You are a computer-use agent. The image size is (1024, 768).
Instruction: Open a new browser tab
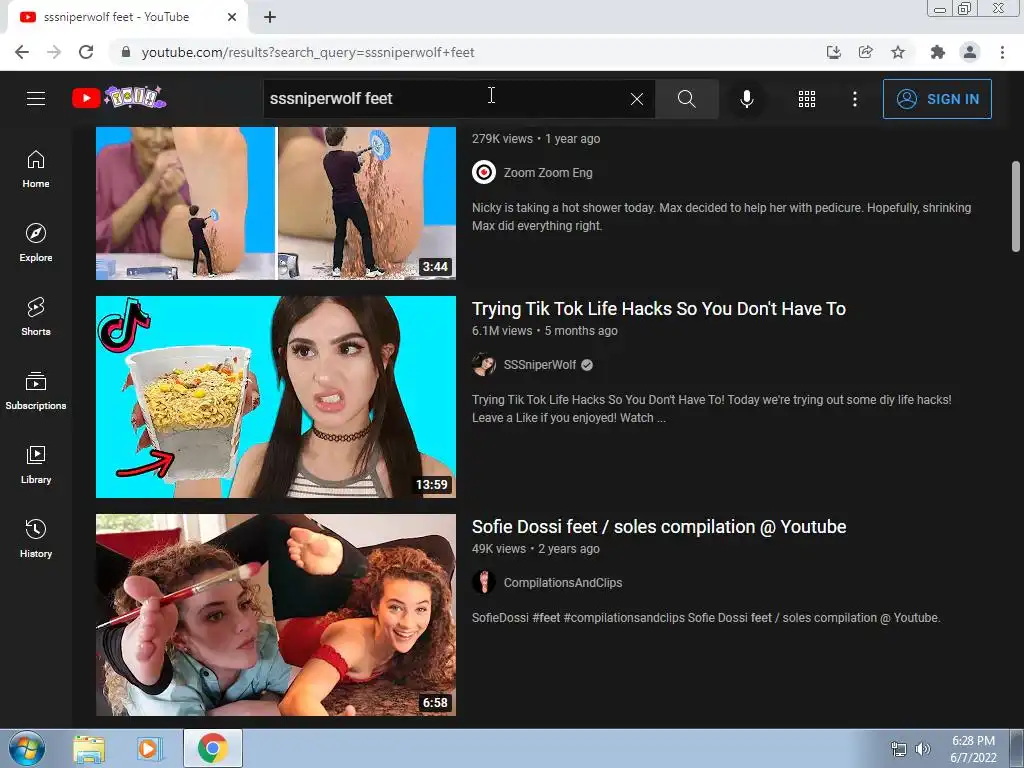tap(270, 17)
